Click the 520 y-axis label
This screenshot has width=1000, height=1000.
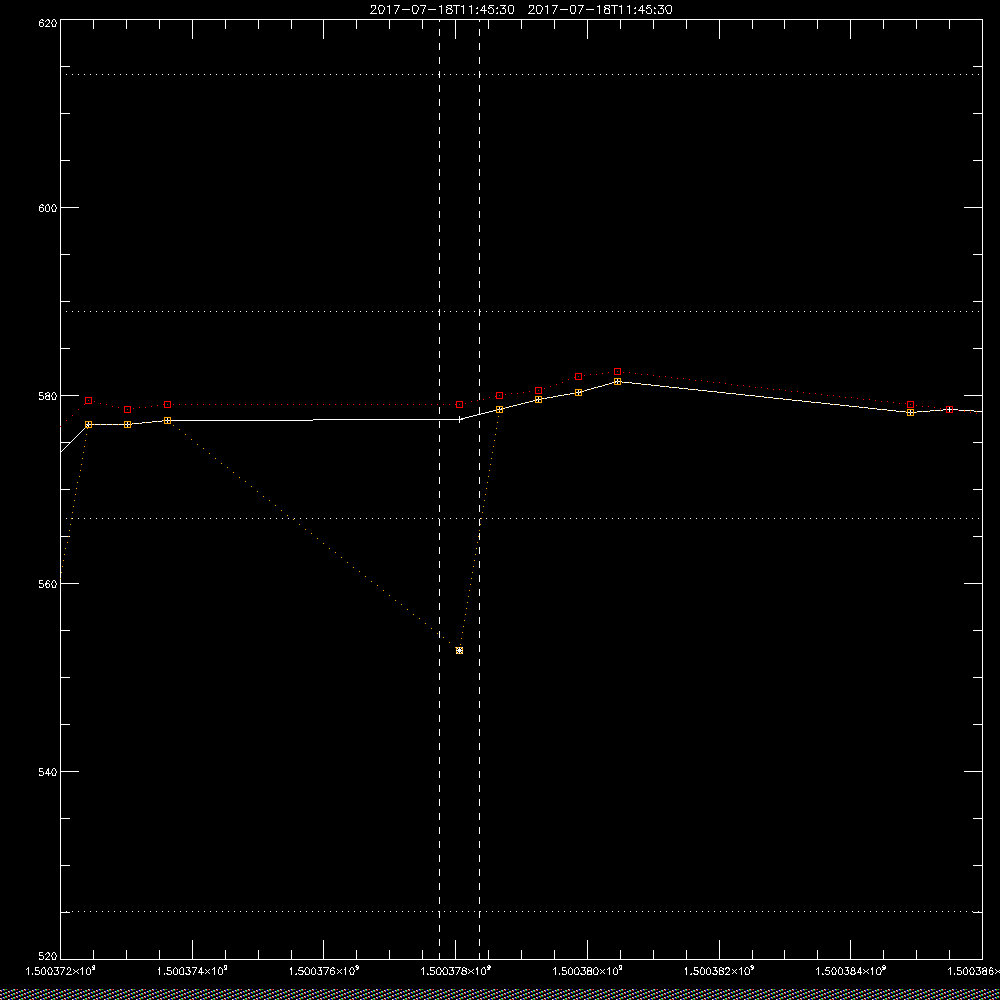48,955
